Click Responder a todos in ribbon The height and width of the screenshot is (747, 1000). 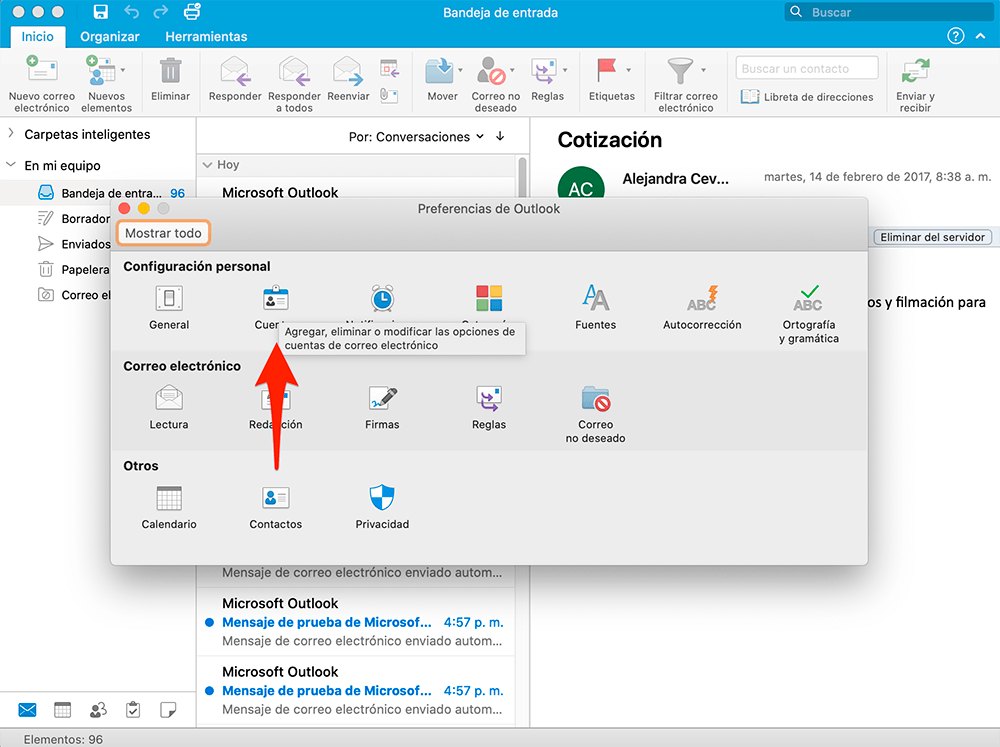pos(294,84)
